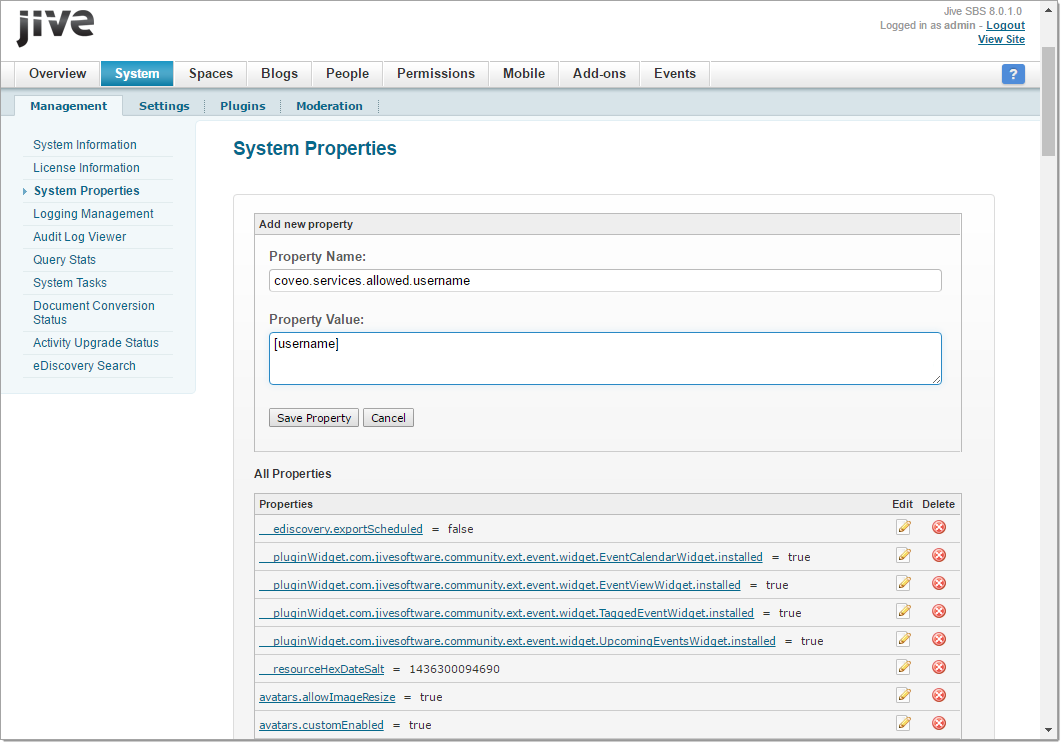Delete the TaggedEventWidget.installed property
This screenshot has height=745, width=1063.
pyautogui.click(x=937, y=610)
